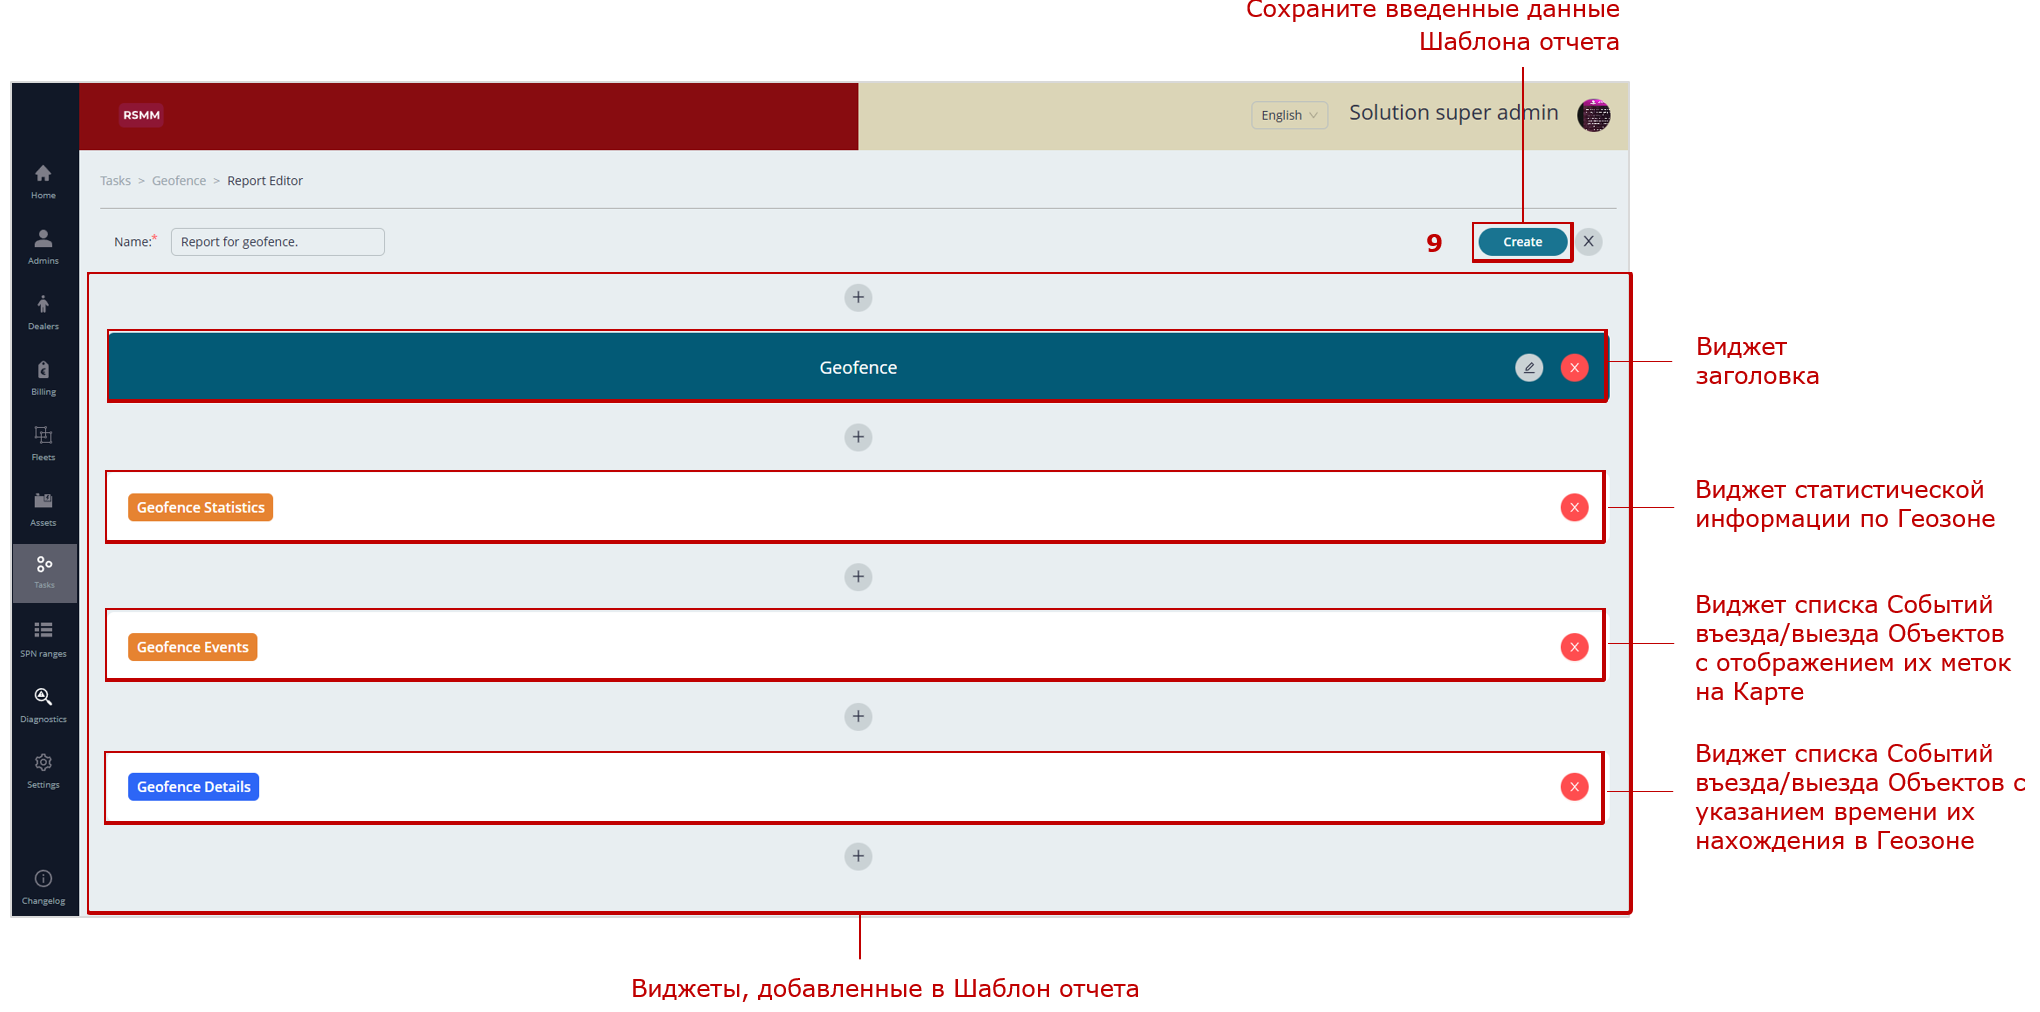Open Settings gear in sidebar

(x=43, y=769)
